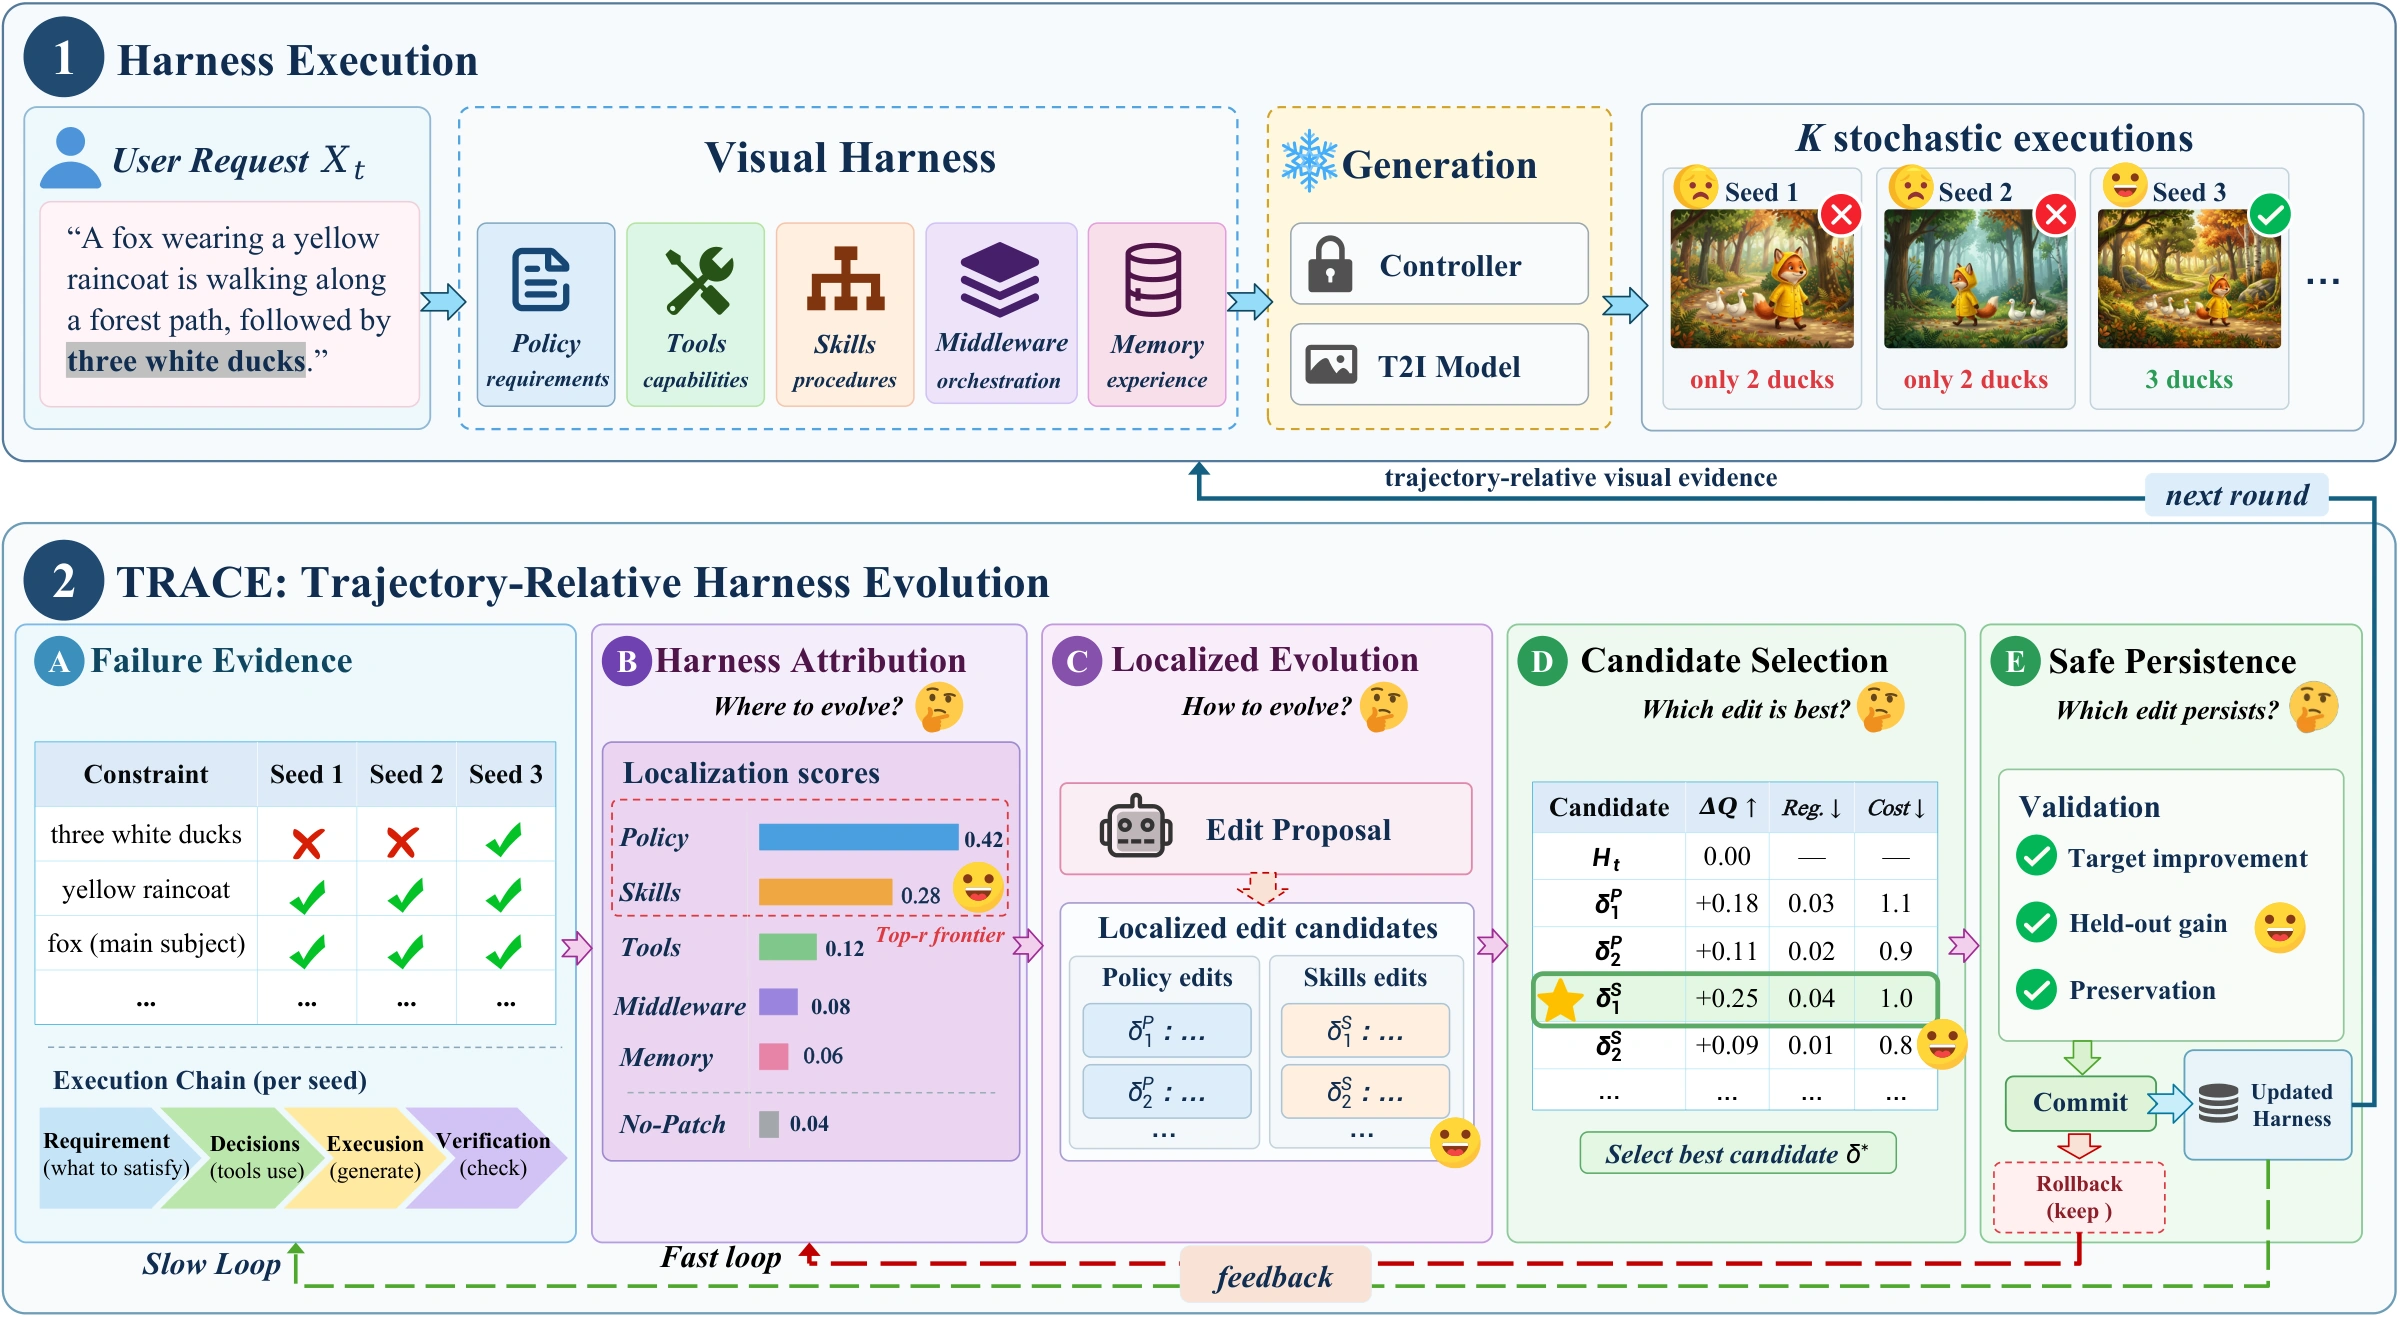
Task: Click the No-Patch score value 0.04
Action: point(809,1123)
